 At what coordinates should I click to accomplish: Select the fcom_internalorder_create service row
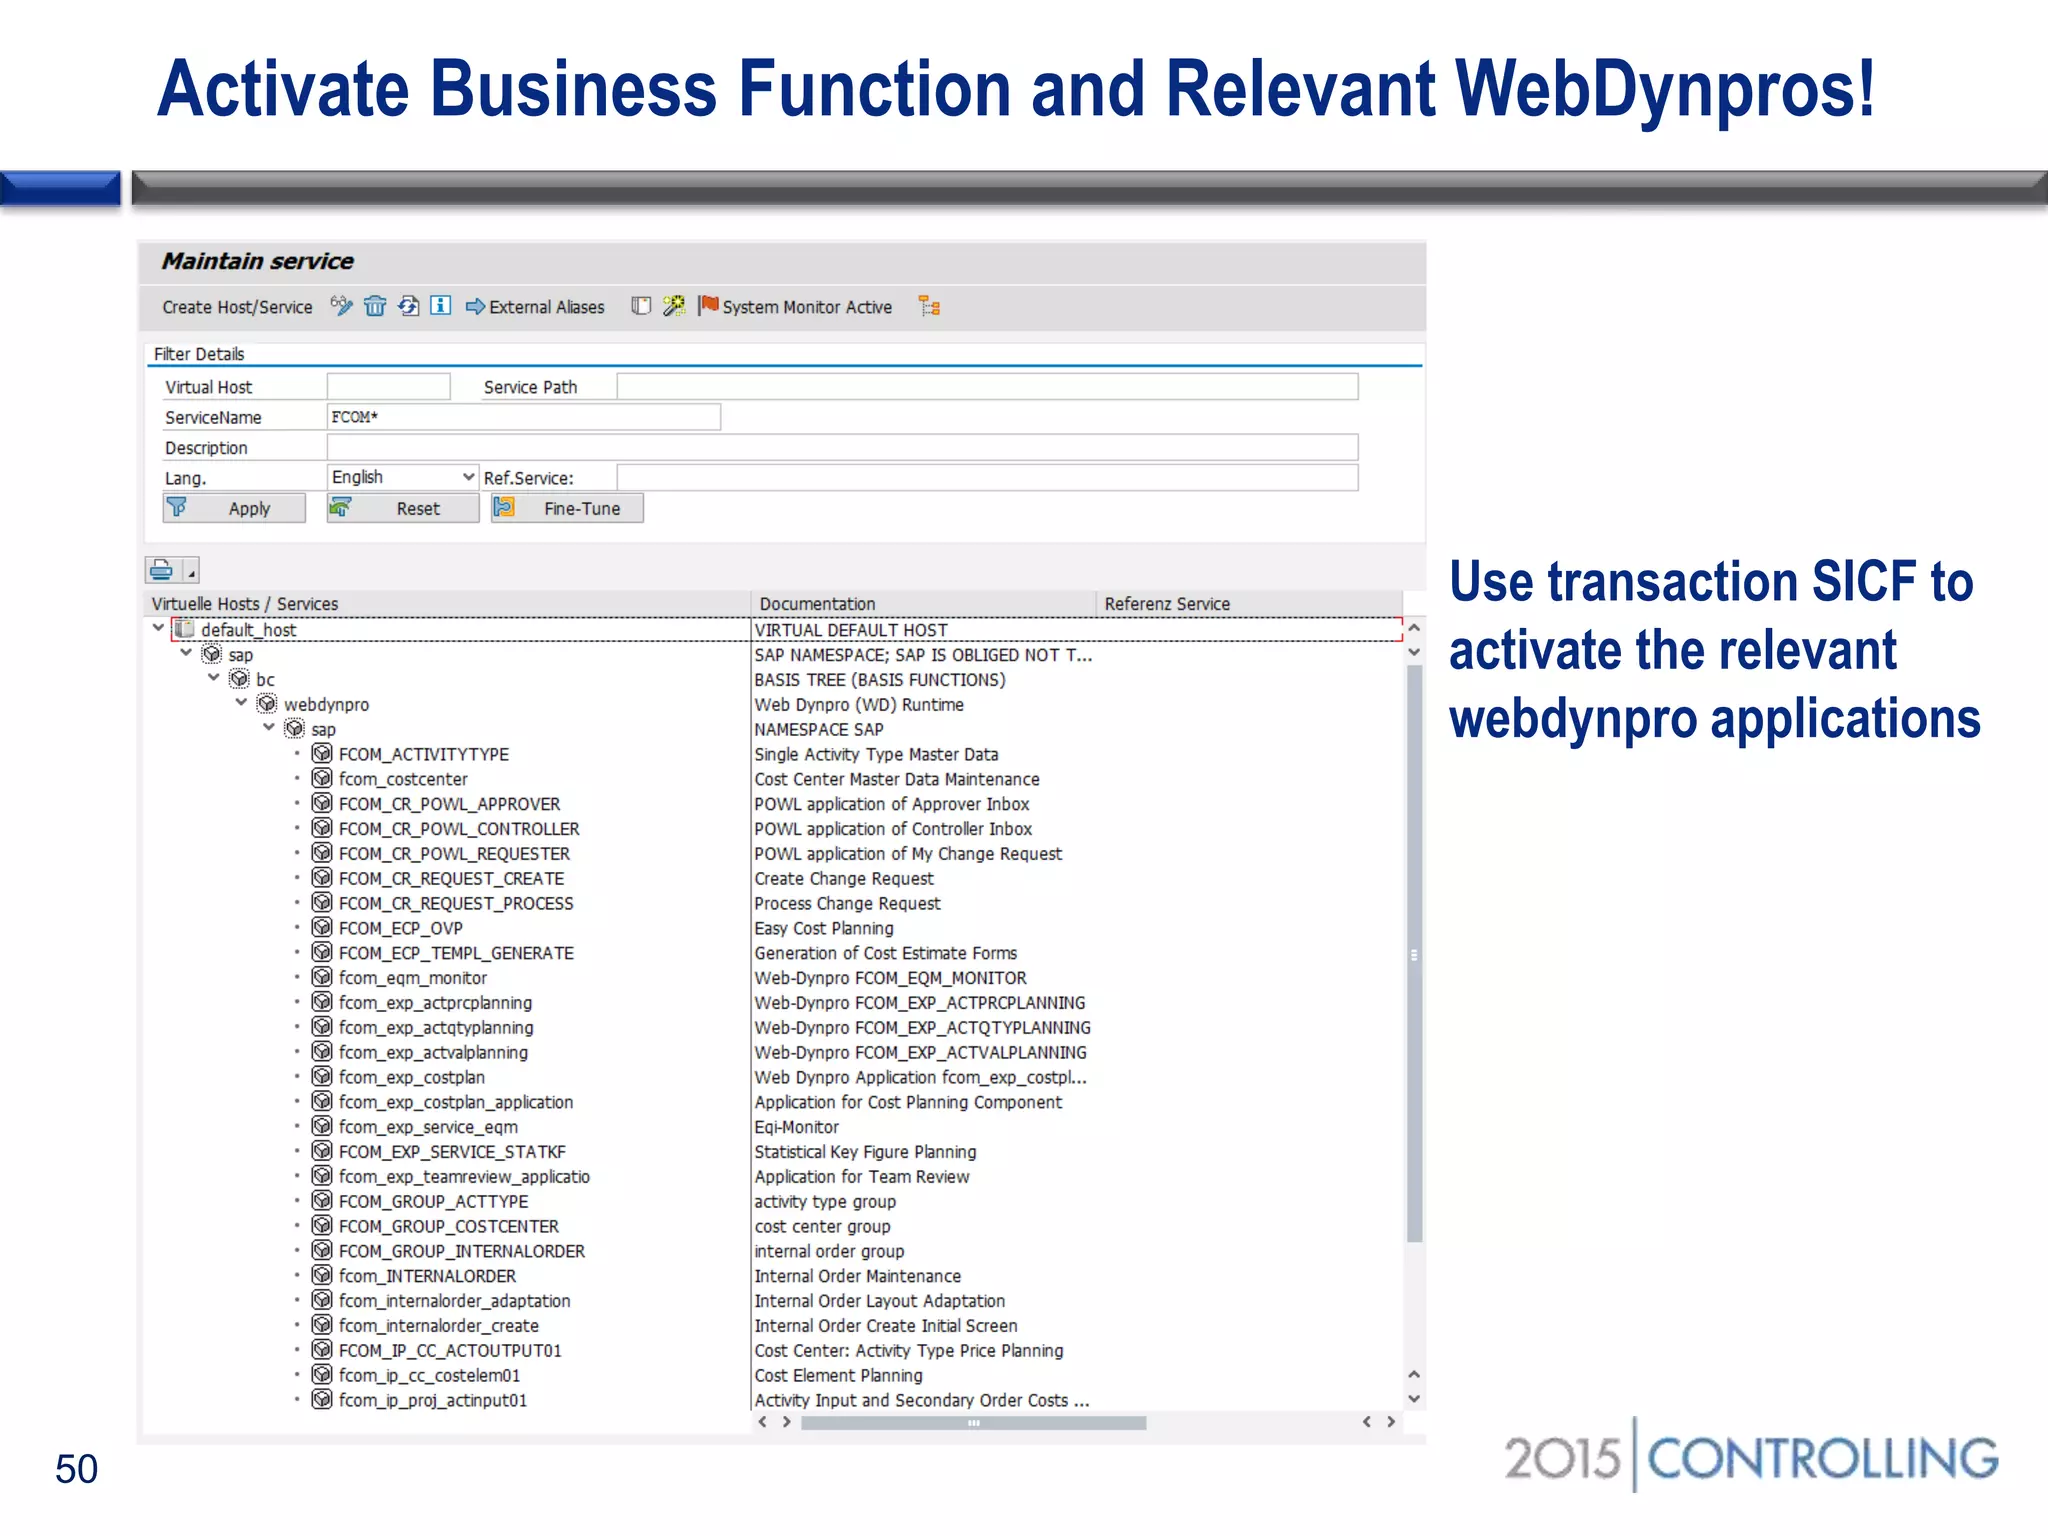click(438, 1325)
